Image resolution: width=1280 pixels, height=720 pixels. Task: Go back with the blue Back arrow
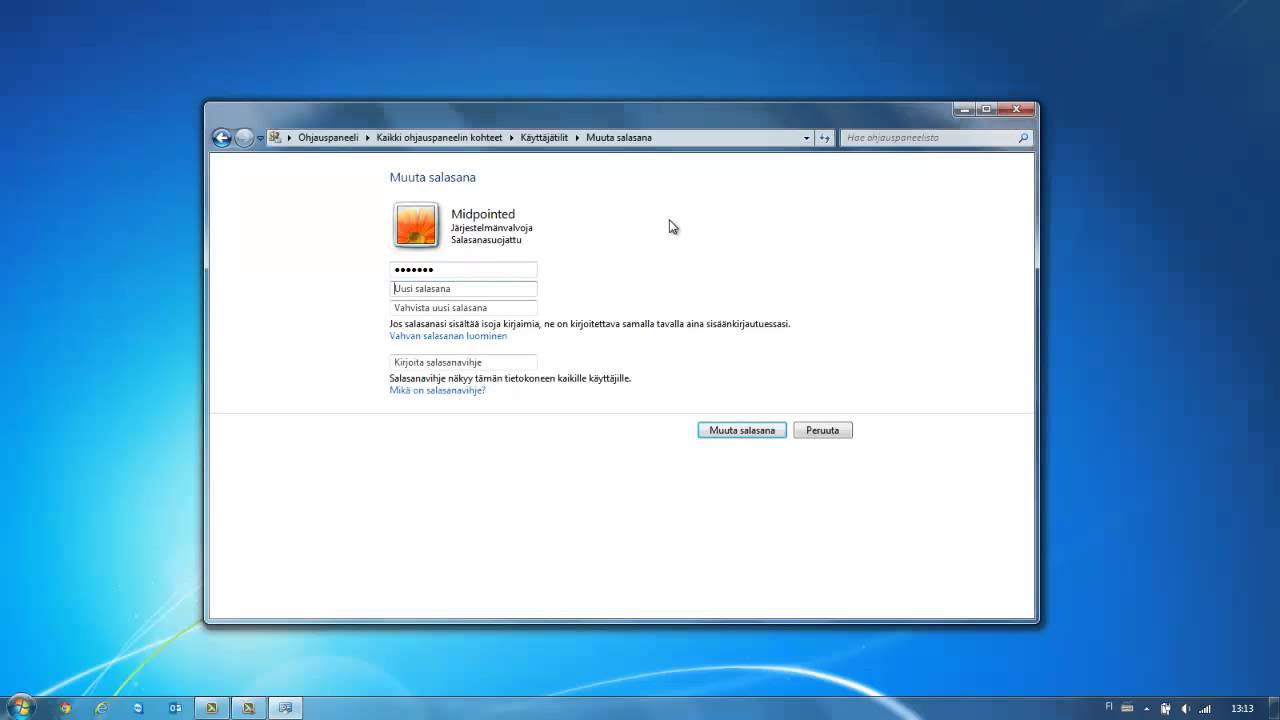[x=222, y=138]
